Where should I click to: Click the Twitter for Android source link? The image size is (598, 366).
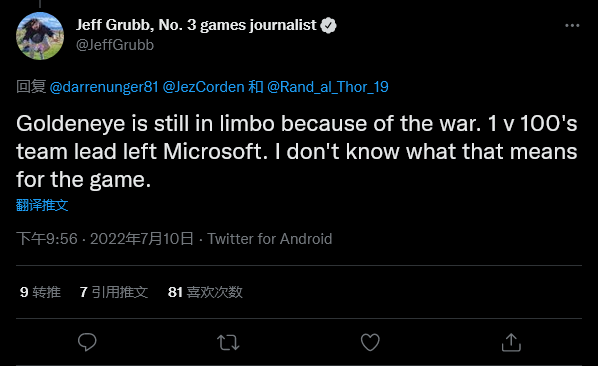tap(270, 239)
